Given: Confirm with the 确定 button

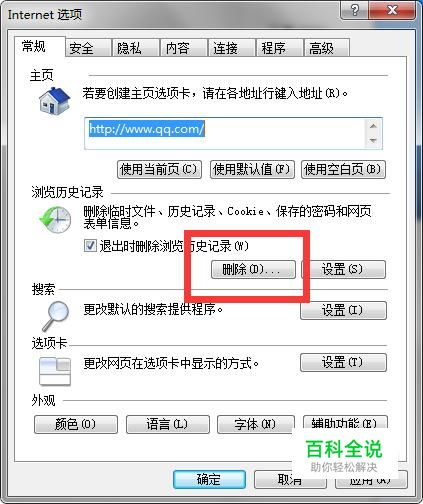Looking at the screenshot, I should coord(210,479).
